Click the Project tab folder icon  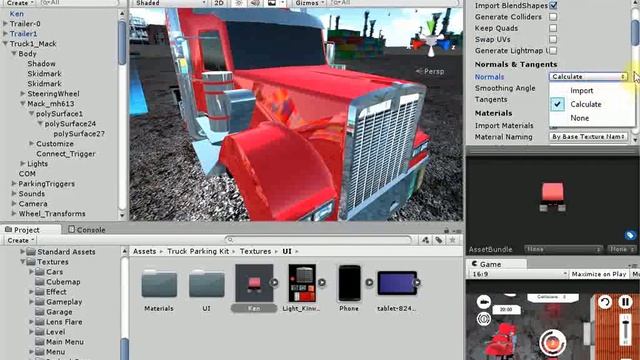point(8,230)
